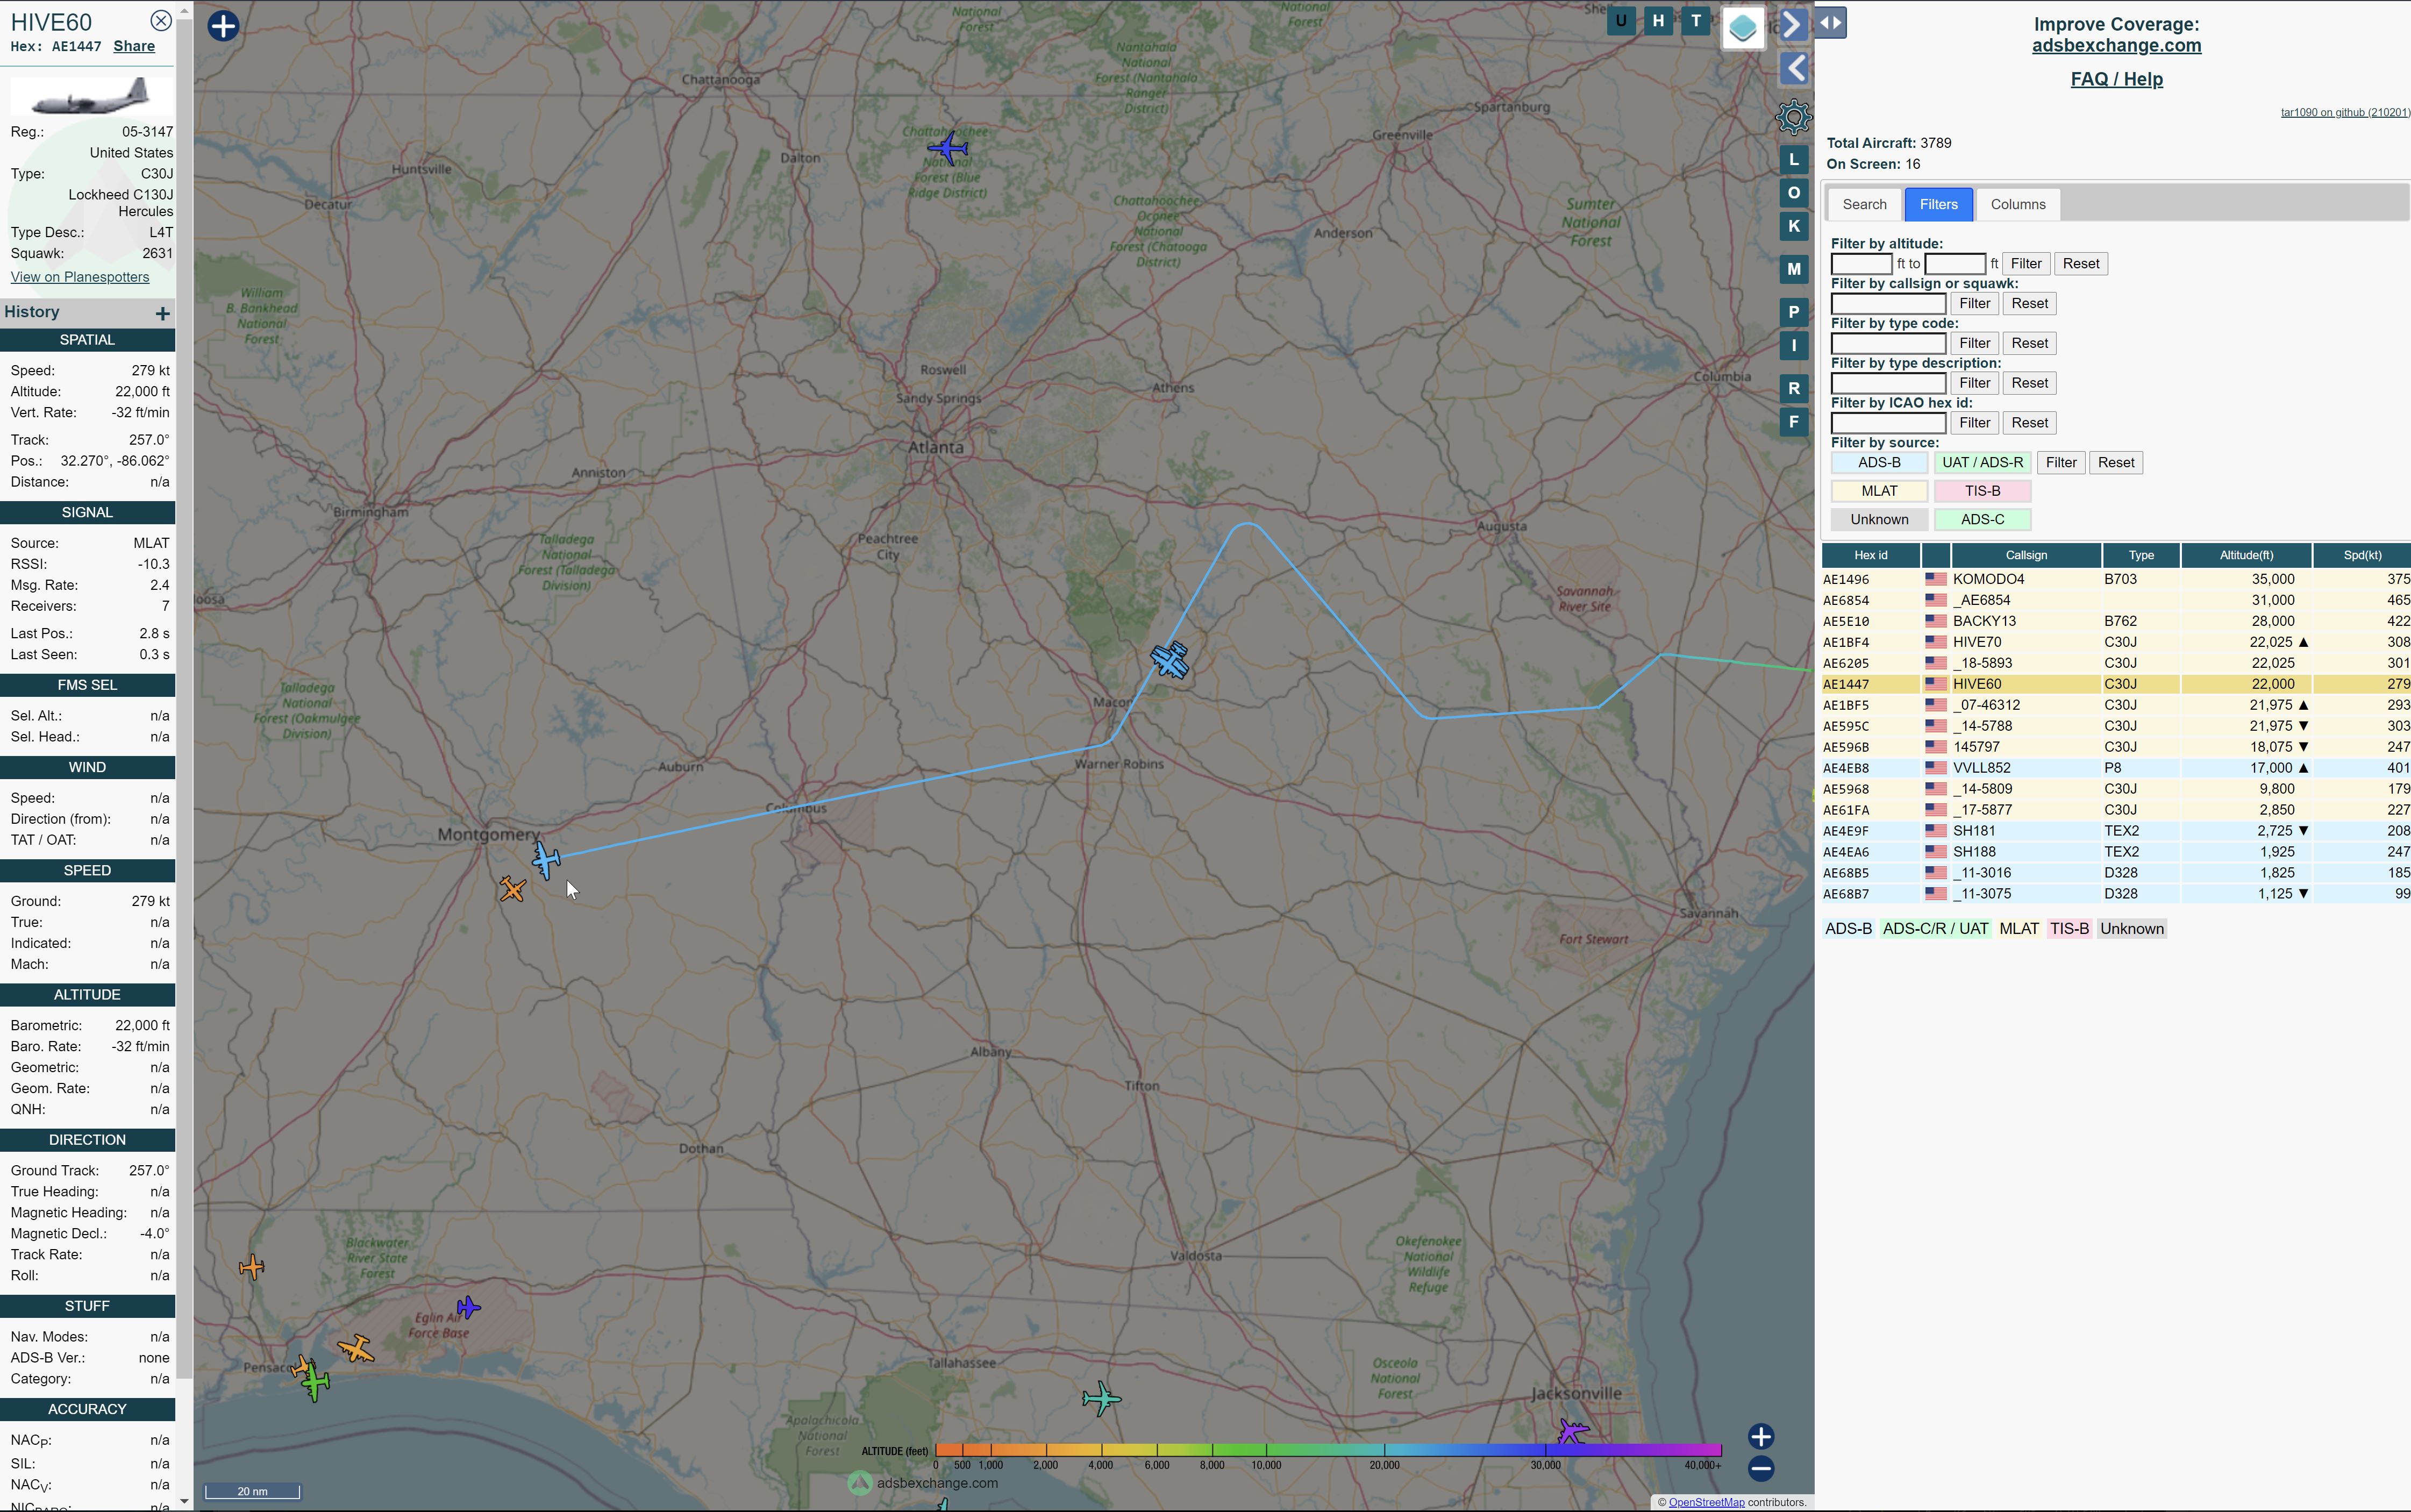Viewport: 2411px width, 1512px height.
Task: Apply the type description Filter button
Action: click(x=1974, y=383)
